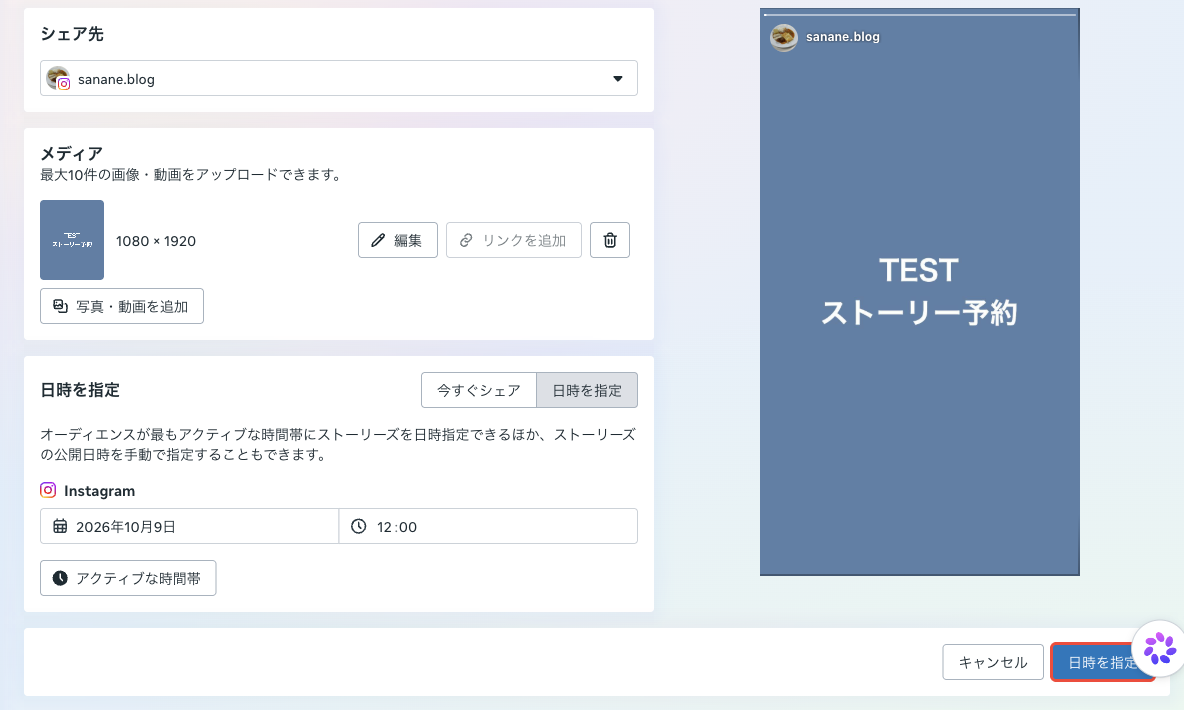Click the calendar icon in the date field
1184x710 pixels.
pos(60,526)
